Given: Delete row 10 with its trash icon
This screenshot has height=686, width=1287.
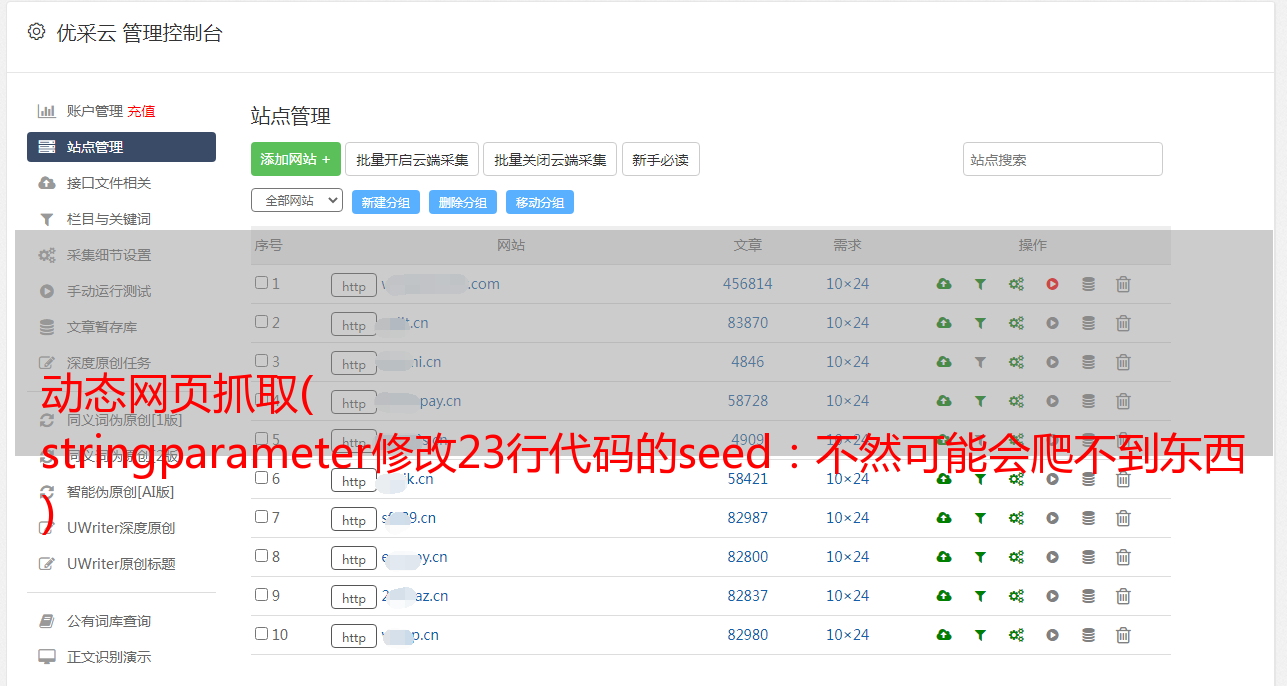Looking at the screenshot, I should 1123,635.
